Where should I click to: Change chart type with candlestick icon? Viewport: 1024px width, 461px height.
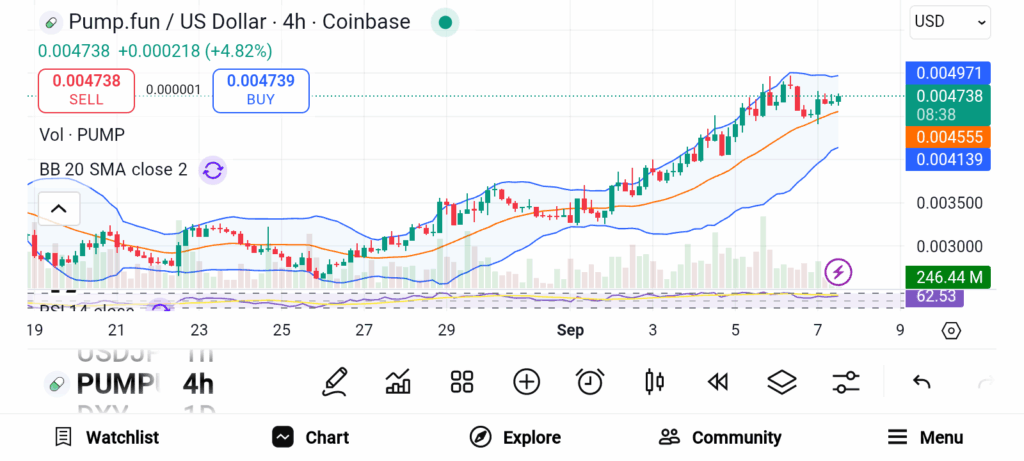click(655, 381)
